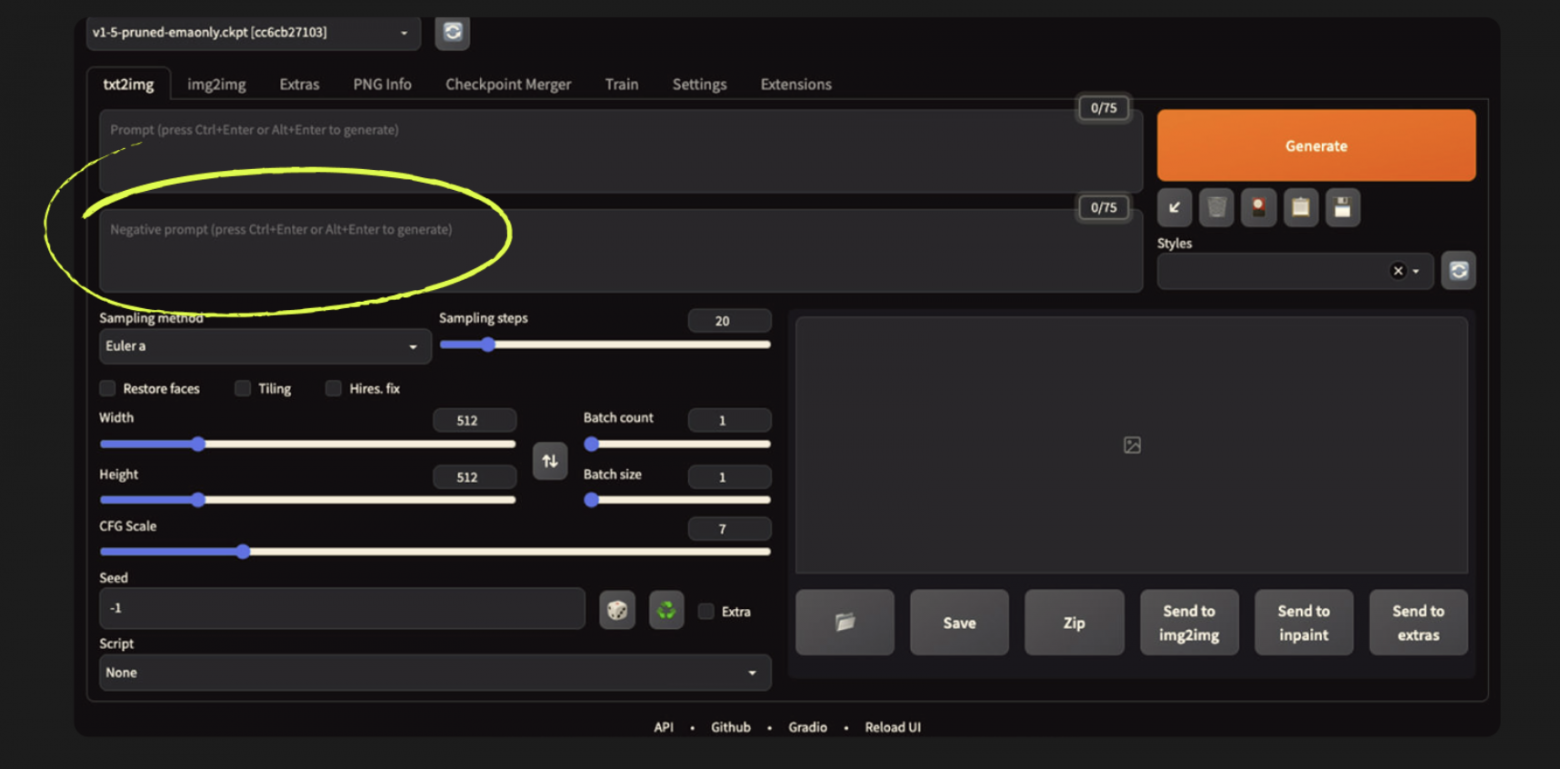Click the folder icon under the image preview
The image size is (1560, 769).
(844, 622)
